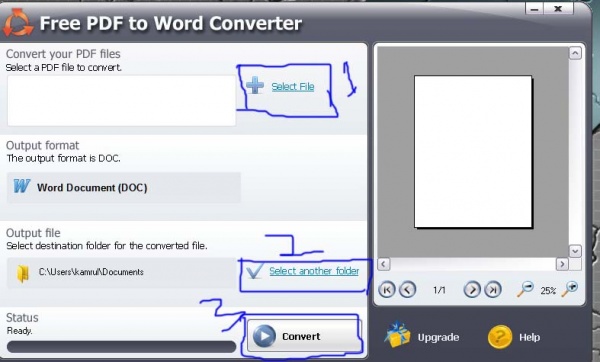
Task: Zoom out the preview with minus magnifier
Action: click(x=525, y=289)
